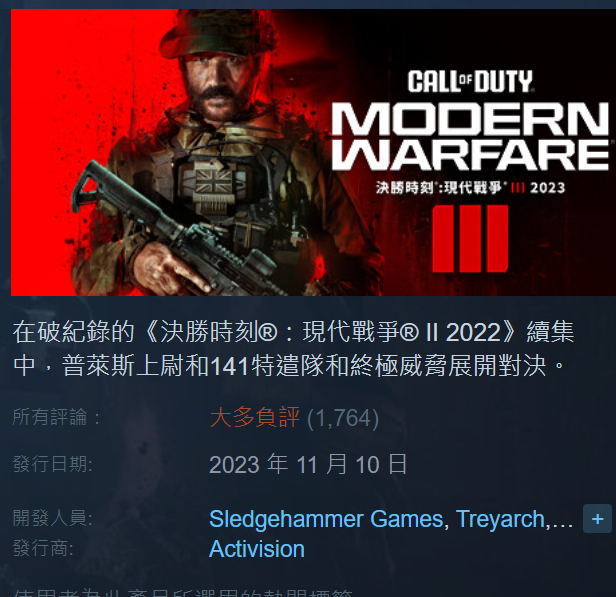Click the MODERN WARFARE title text

click(470, 136)
